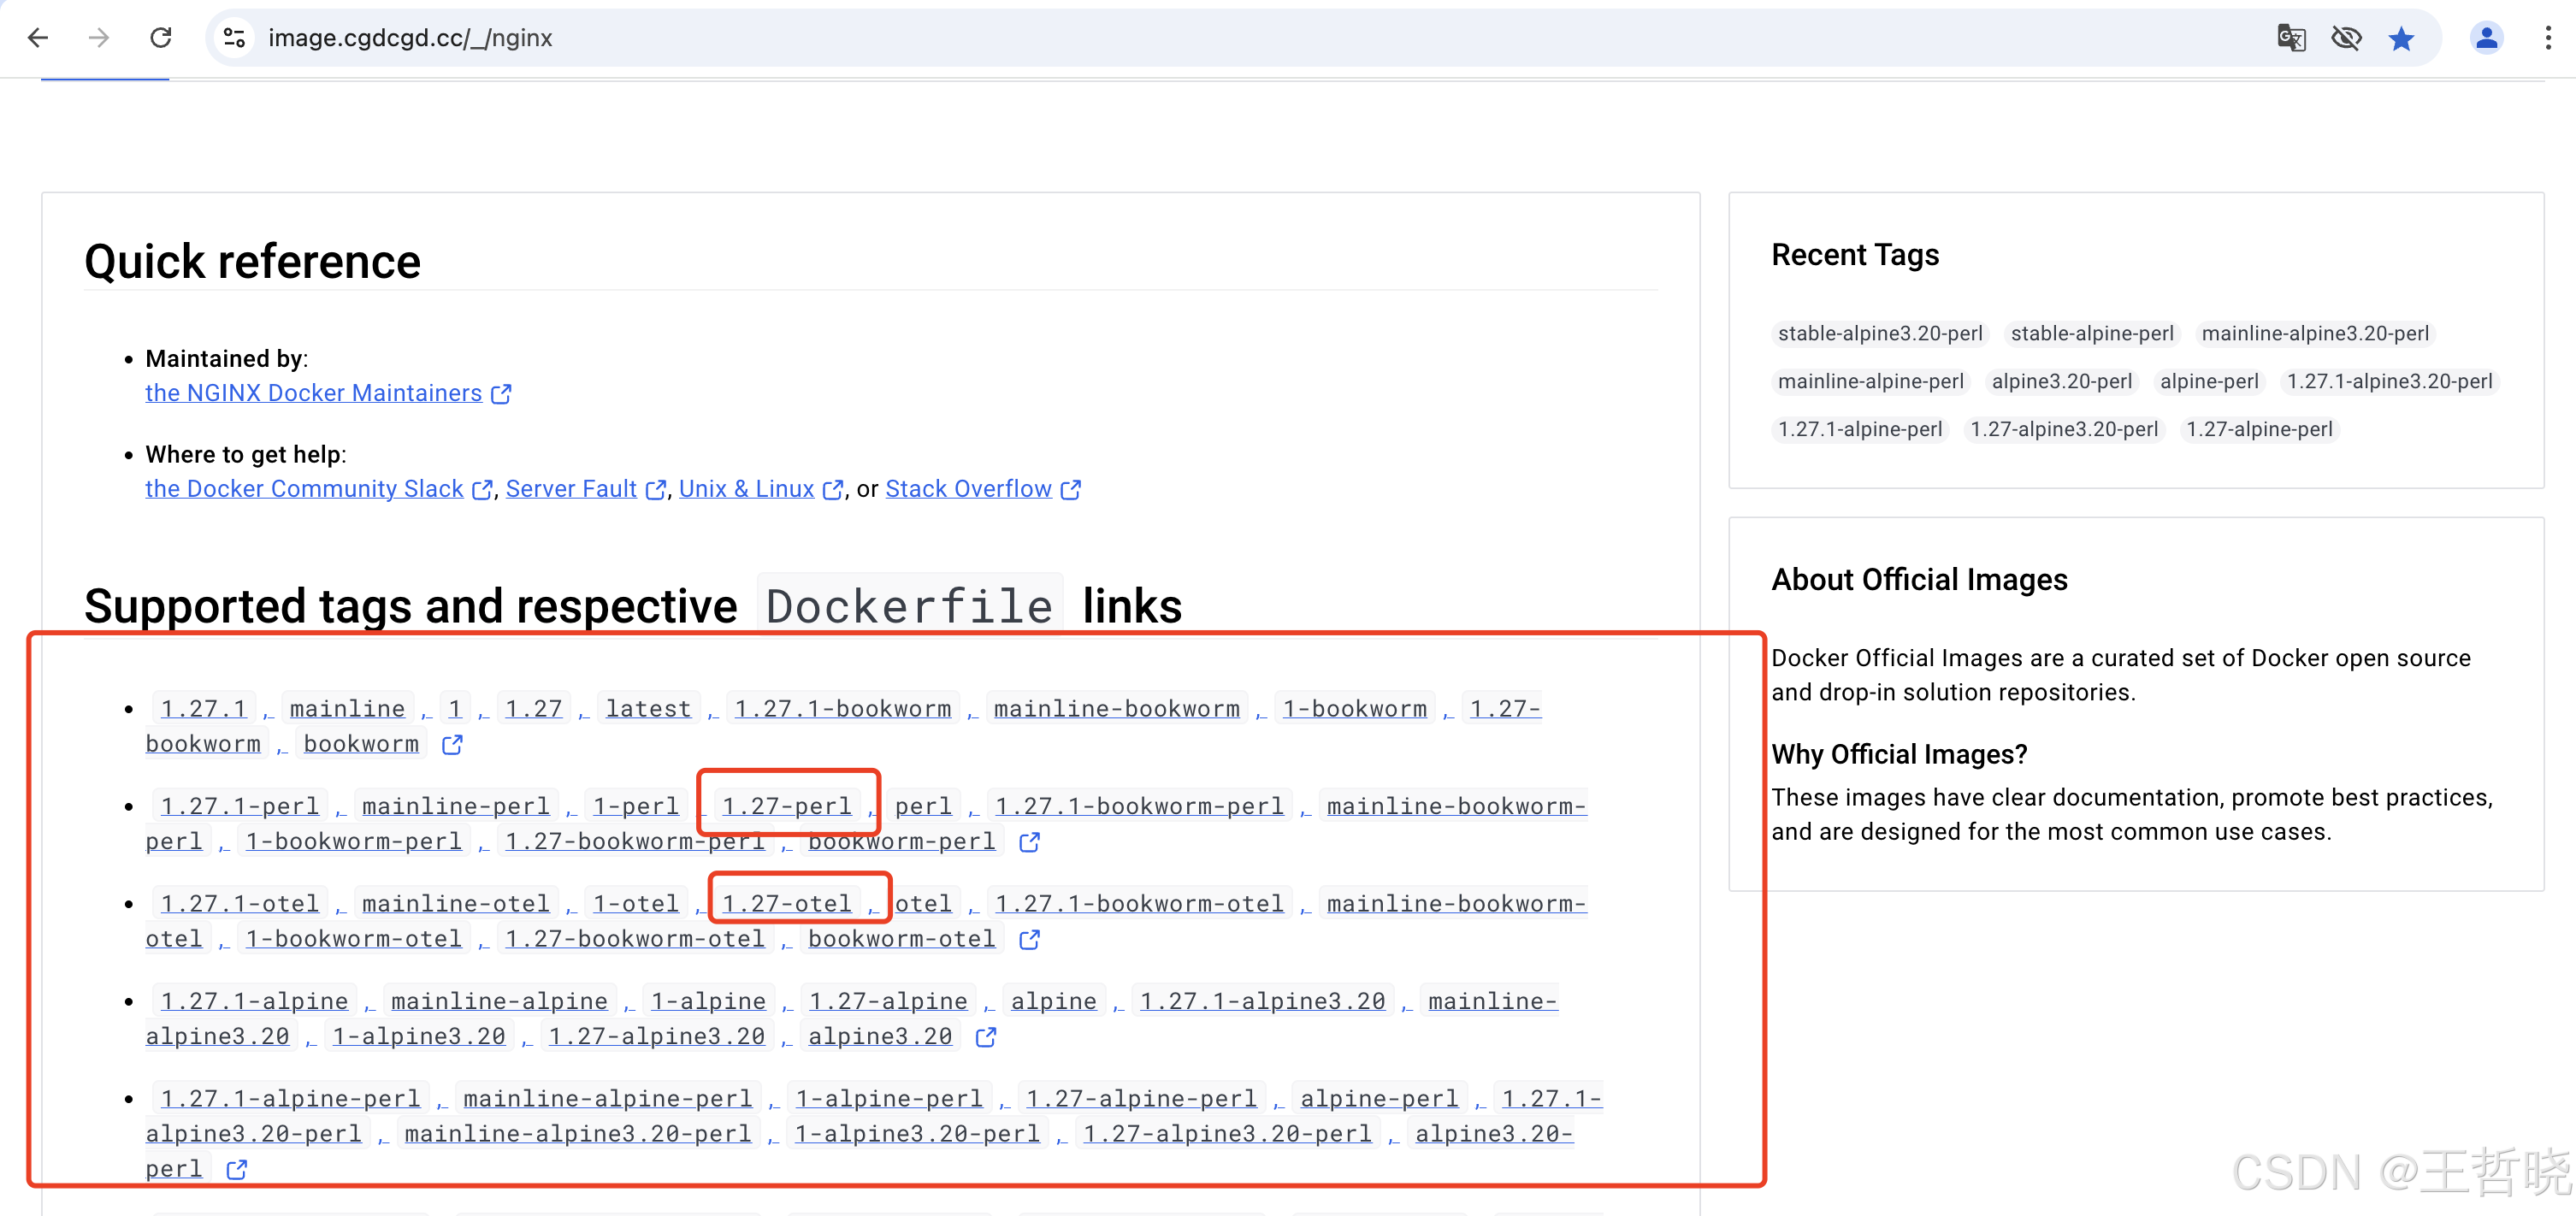Open the latest tag link

pyautogui.click(x=648, y=708)
